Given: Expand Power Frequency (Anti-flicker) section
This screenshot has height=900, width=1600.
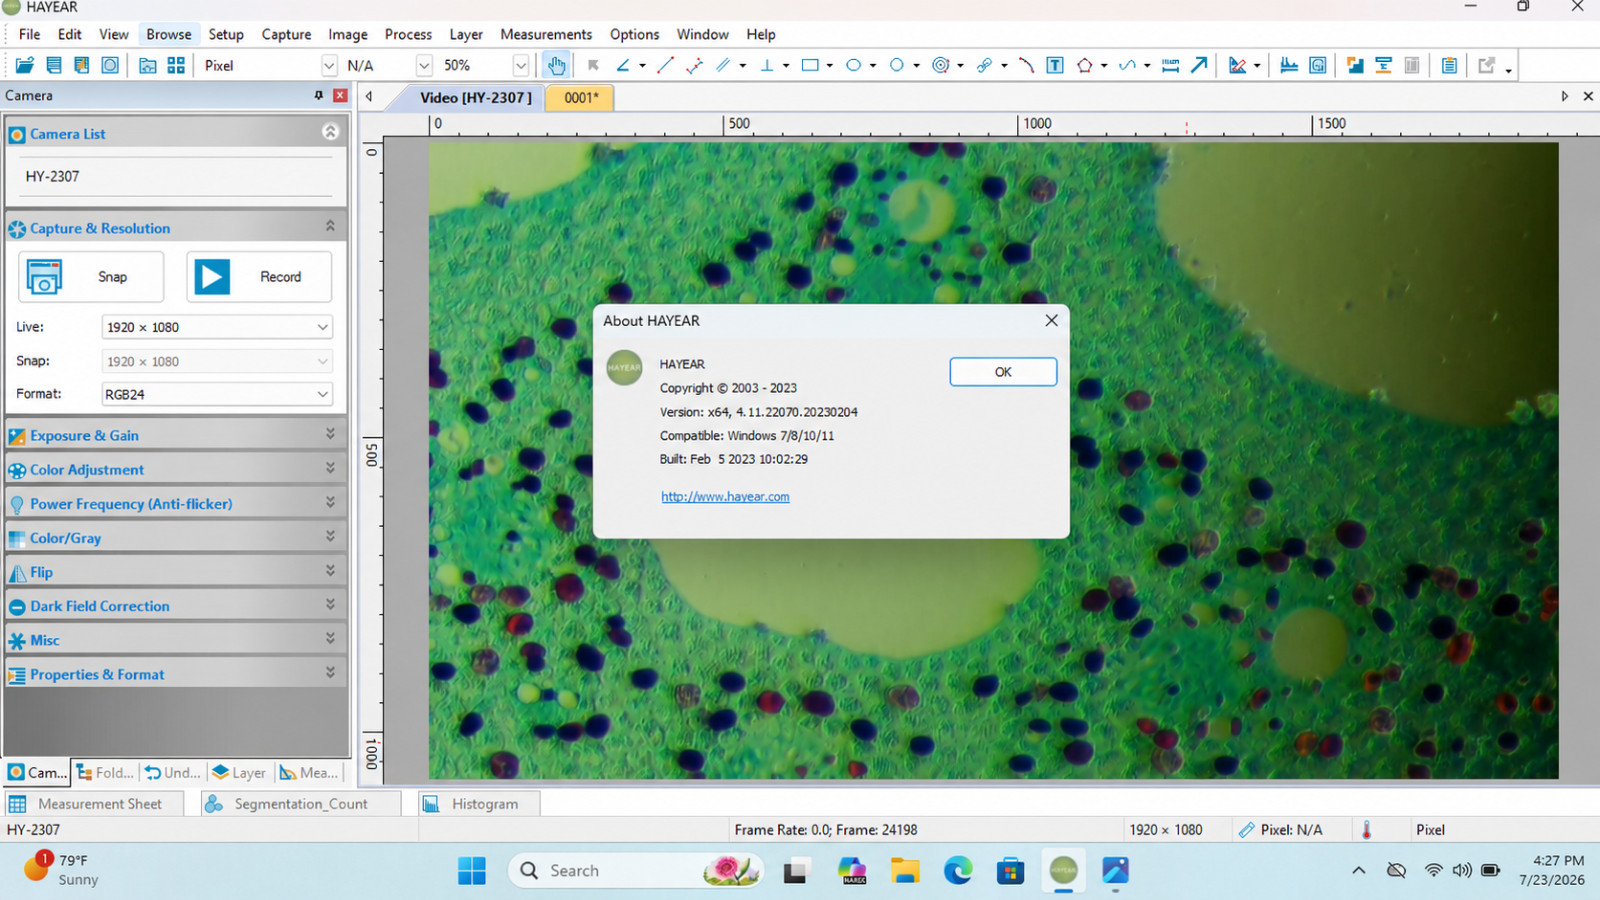Looking at the screenshot, I should (176, 503).
